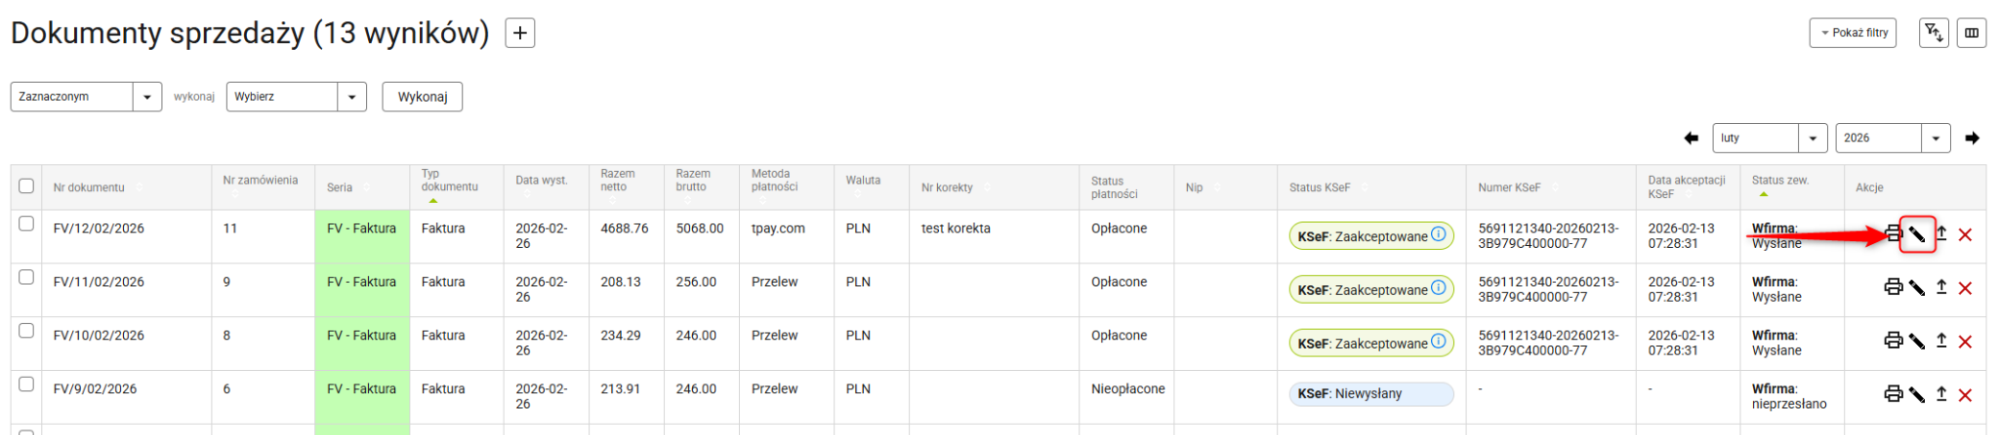1999x436 pixels.
Task: Sort table by Status KSeF column header
Action: click(x=1320, y=187)
